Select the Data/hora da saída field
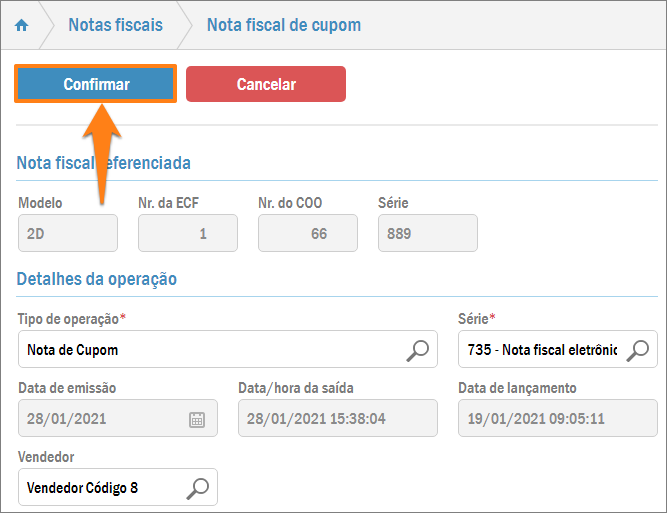The height and width of the screenshot is (513, 667). [x=337, y=419]
